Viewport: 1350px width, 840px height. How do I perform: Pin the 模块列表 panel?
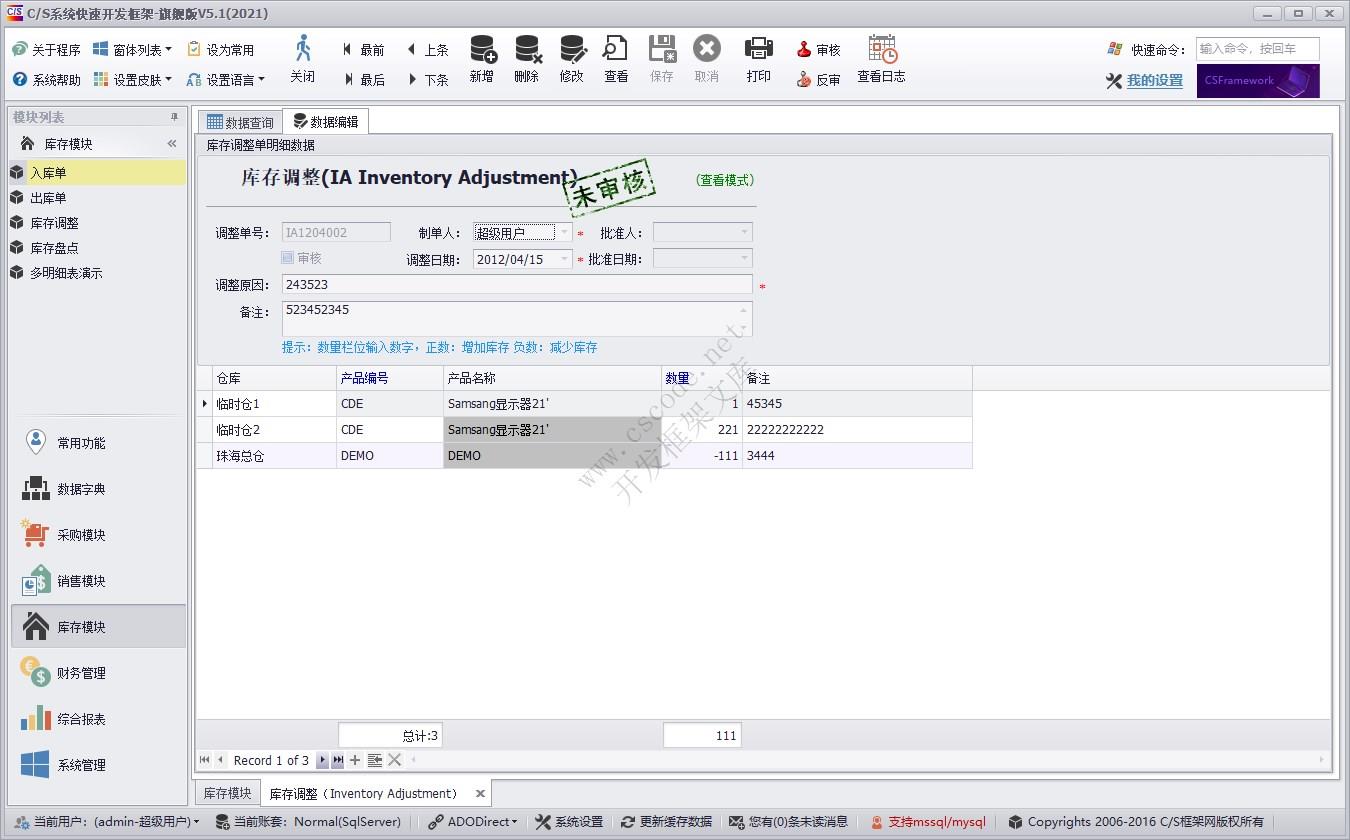coord(174,117)
